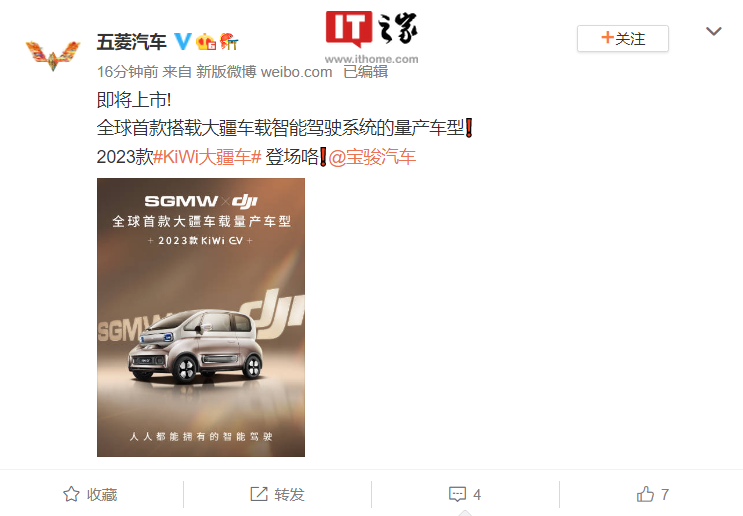Open the Wuling avatar profile picture
This screenshot has width=743, height=516.
point(53,55)
